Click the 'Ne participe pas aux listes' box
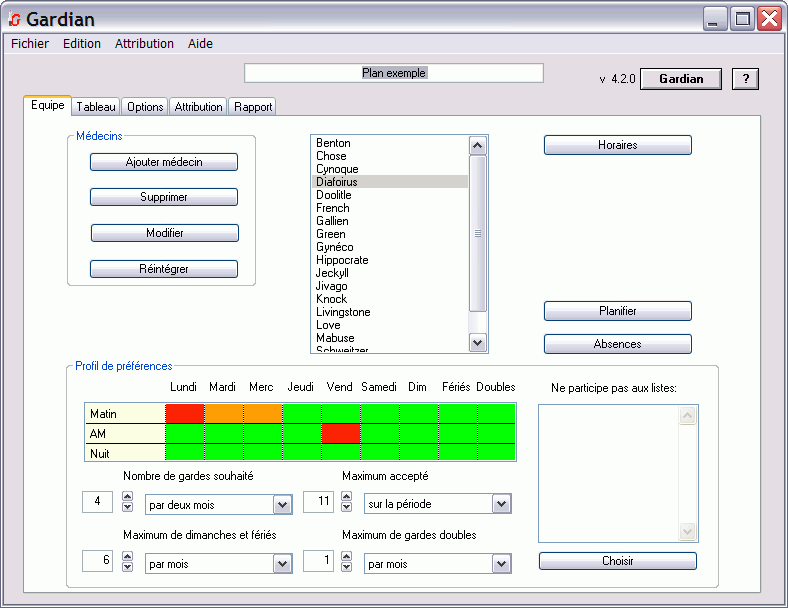Screen dimensions: 788x608 pos(618,473)
